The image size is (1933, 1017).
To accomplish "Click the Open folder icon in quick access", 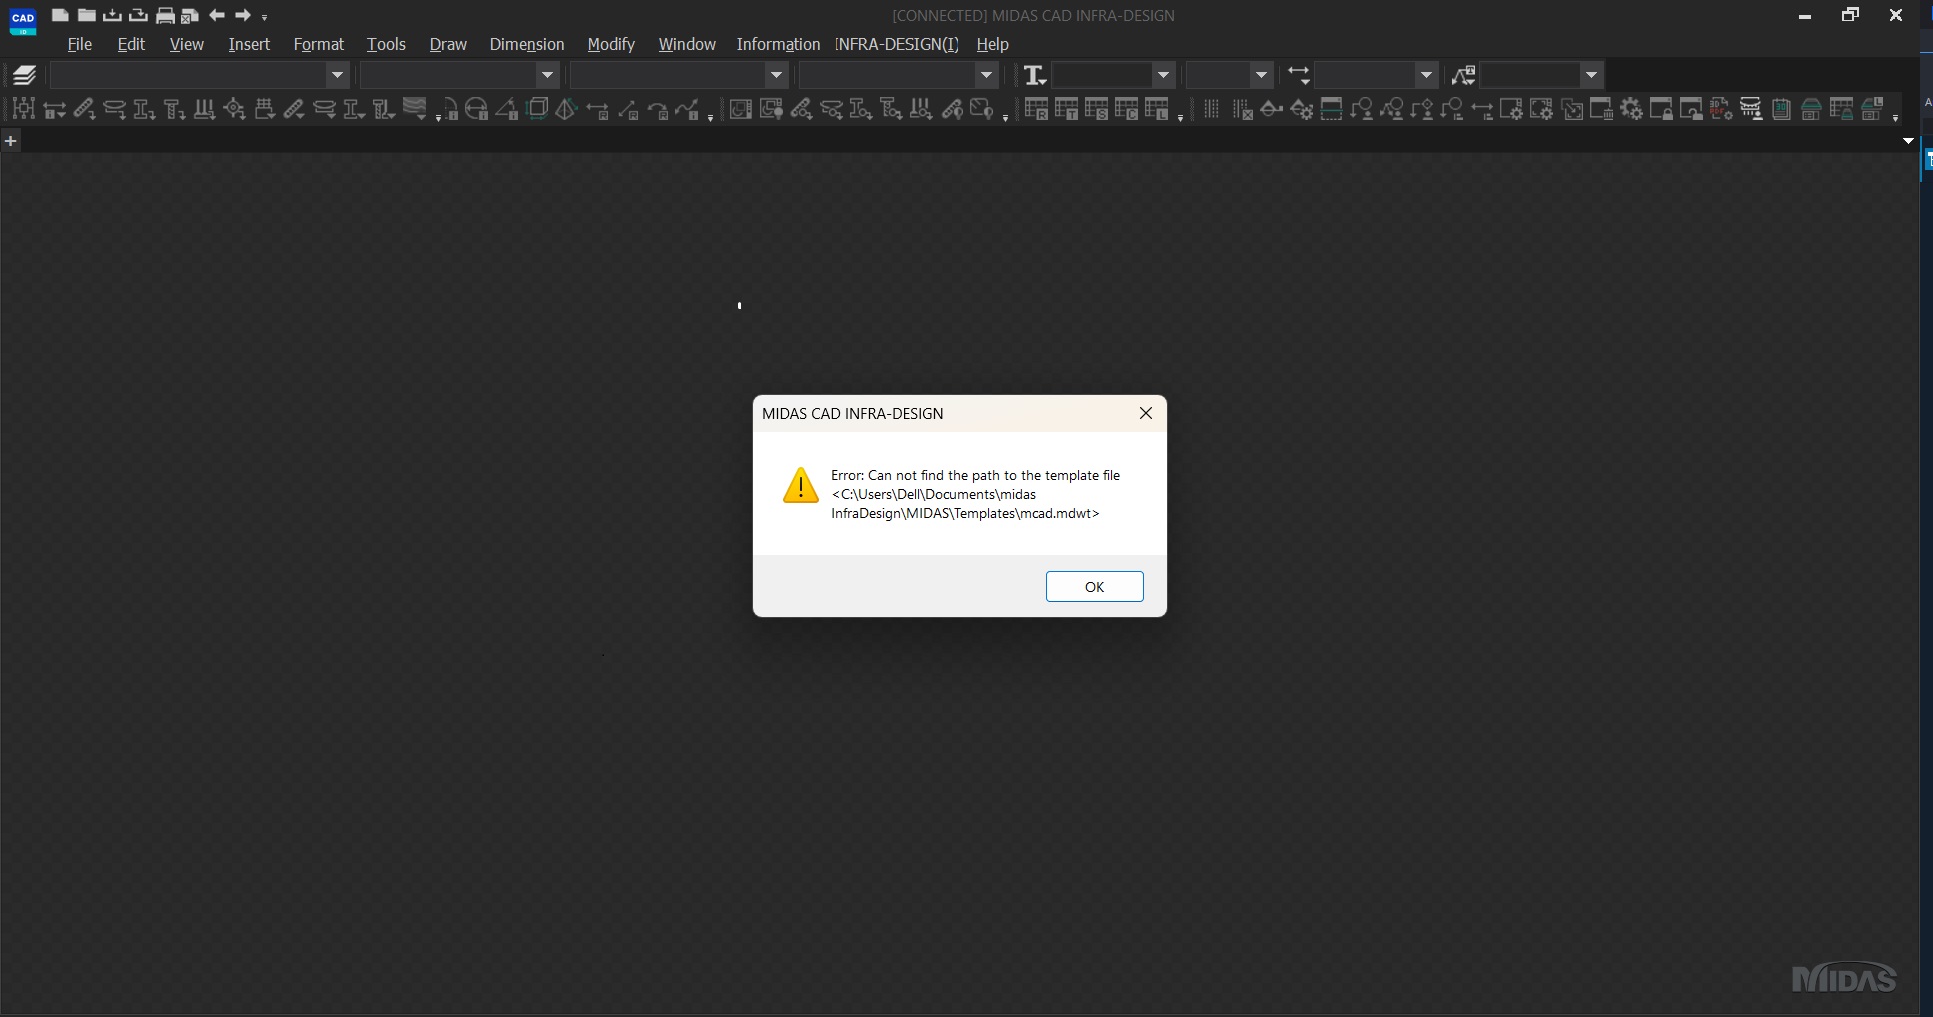I will (x=87, y=15).
